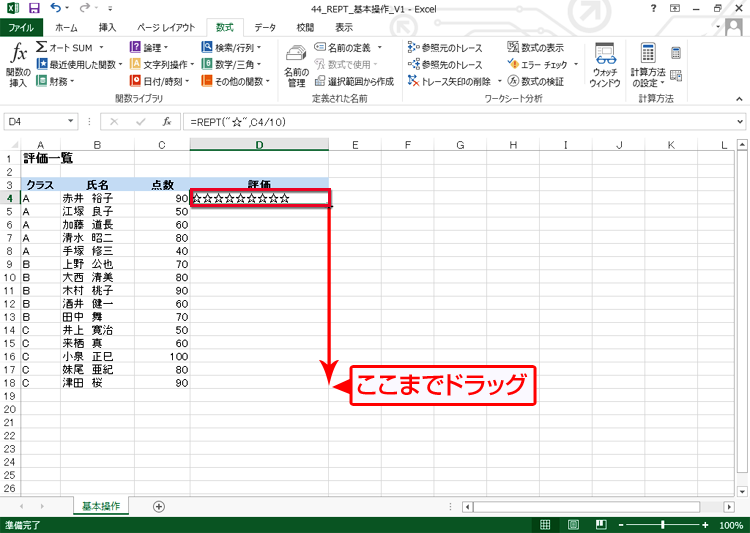This screenshot has height=533, width=750.
Task: Switch to the Review (校閲) tab
Action: 305,27
